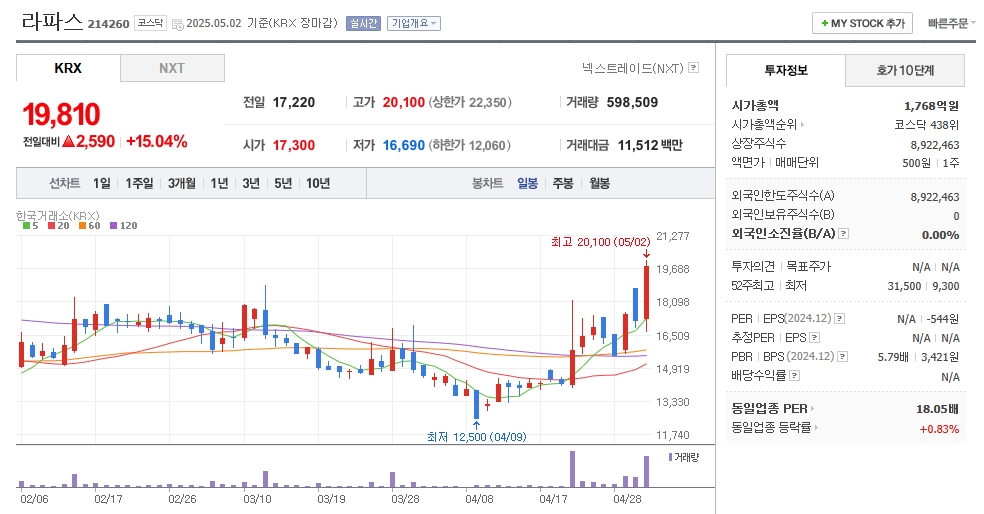Click the 최고 20,100 (05/02) chart marker
The image size is (984, 514).
[601, 242]
